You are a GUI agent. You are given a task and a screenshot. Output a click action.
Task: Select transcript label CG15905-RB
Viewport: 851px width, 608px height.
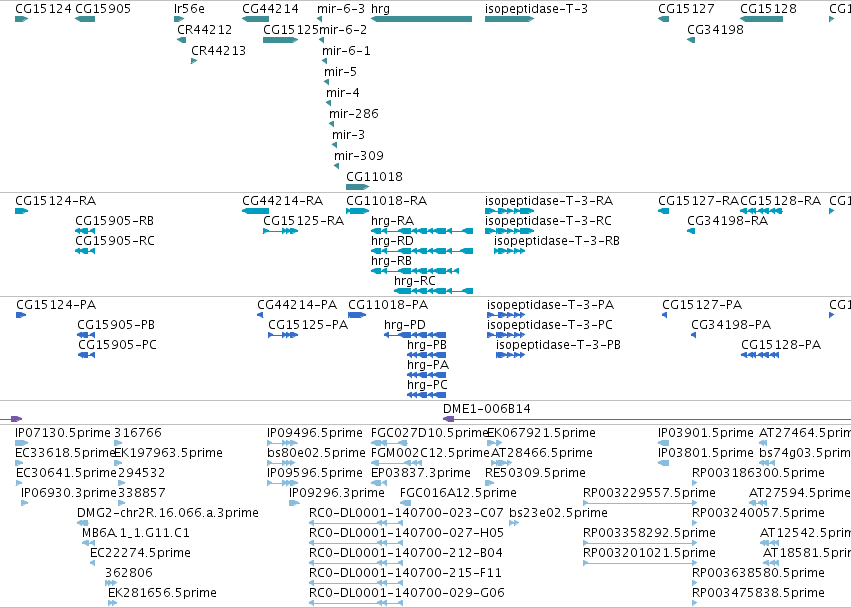point(115,221)
